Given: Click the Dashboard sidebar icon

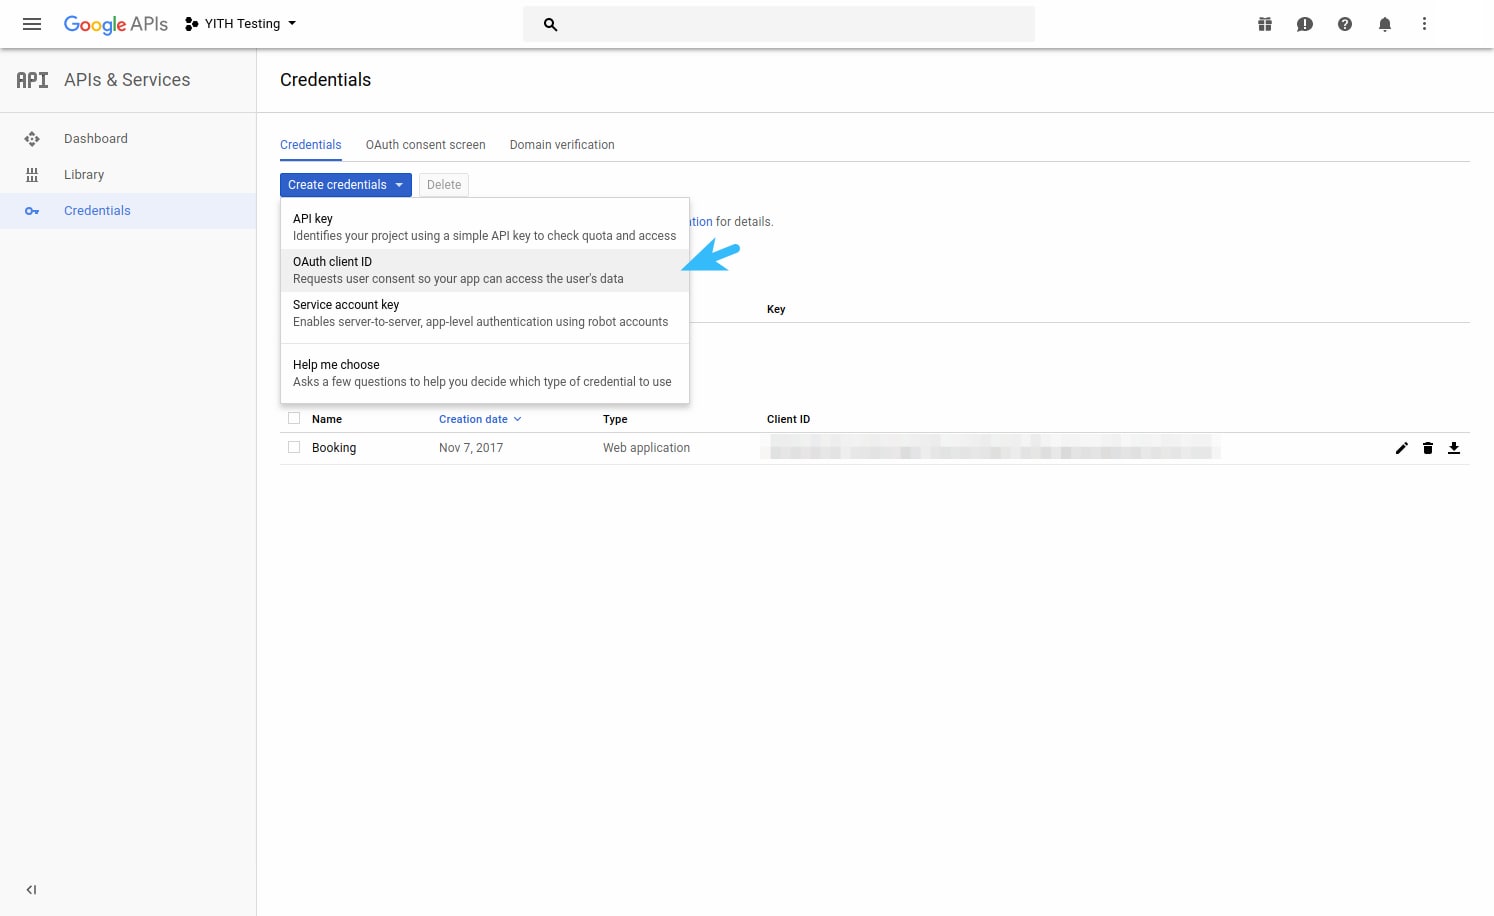Looking at the screenshot, I should pyautogui.click(x=32, y=139).
